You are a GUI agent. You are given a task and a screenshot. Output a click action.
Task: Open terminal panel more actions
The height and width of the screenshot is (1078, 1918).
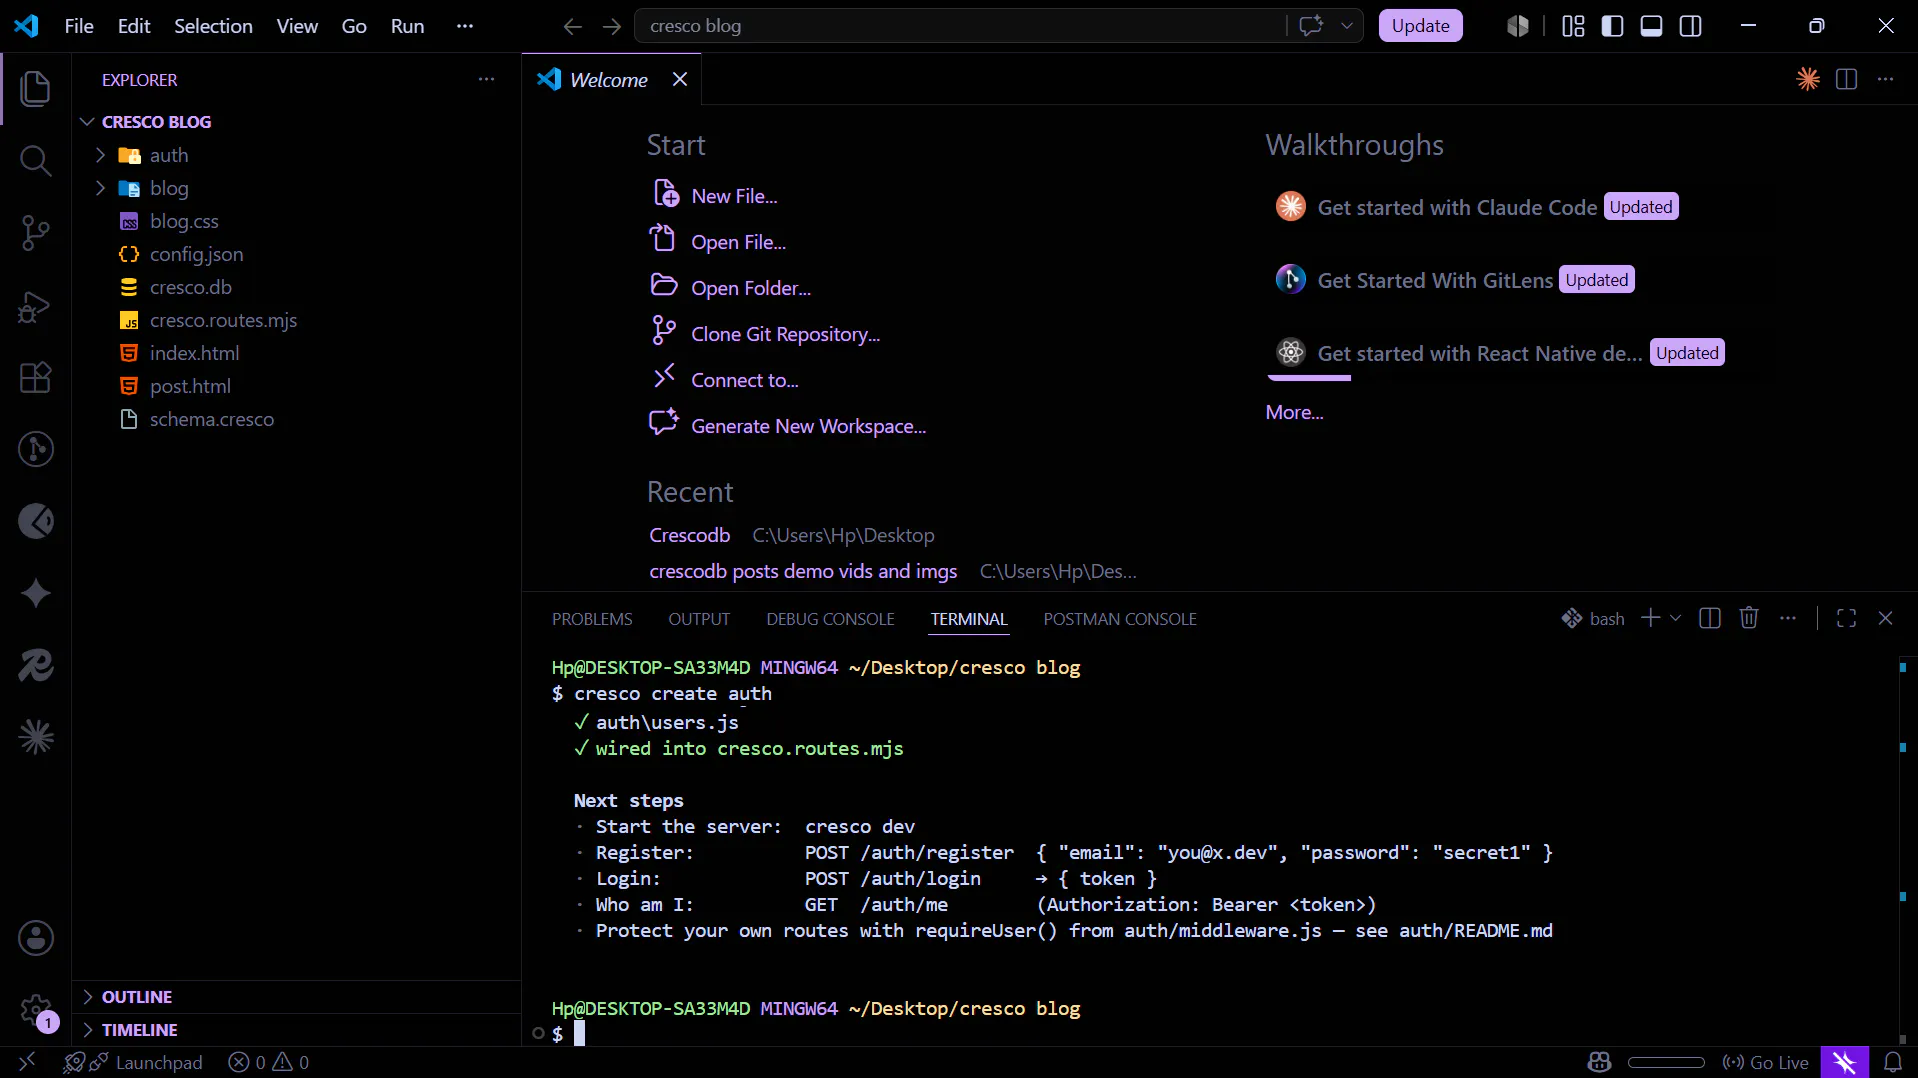pyautogui.click(x=1788, y=618)
